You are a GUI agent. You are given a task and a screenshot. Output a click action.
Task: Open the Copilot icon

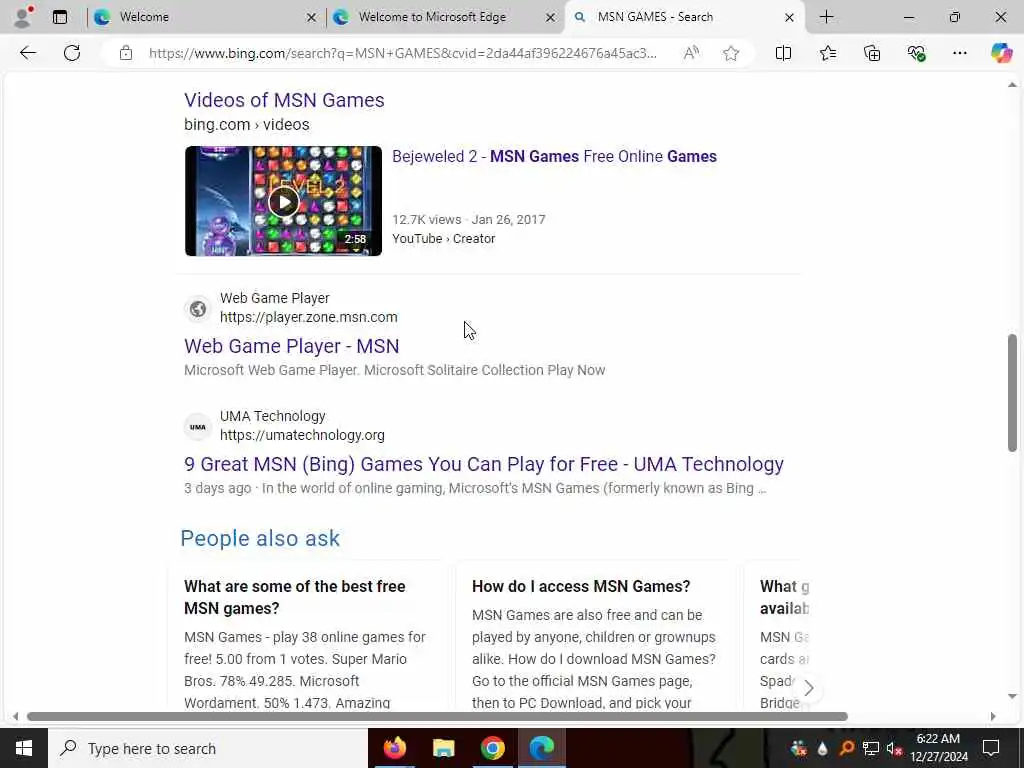[1001, 53]
